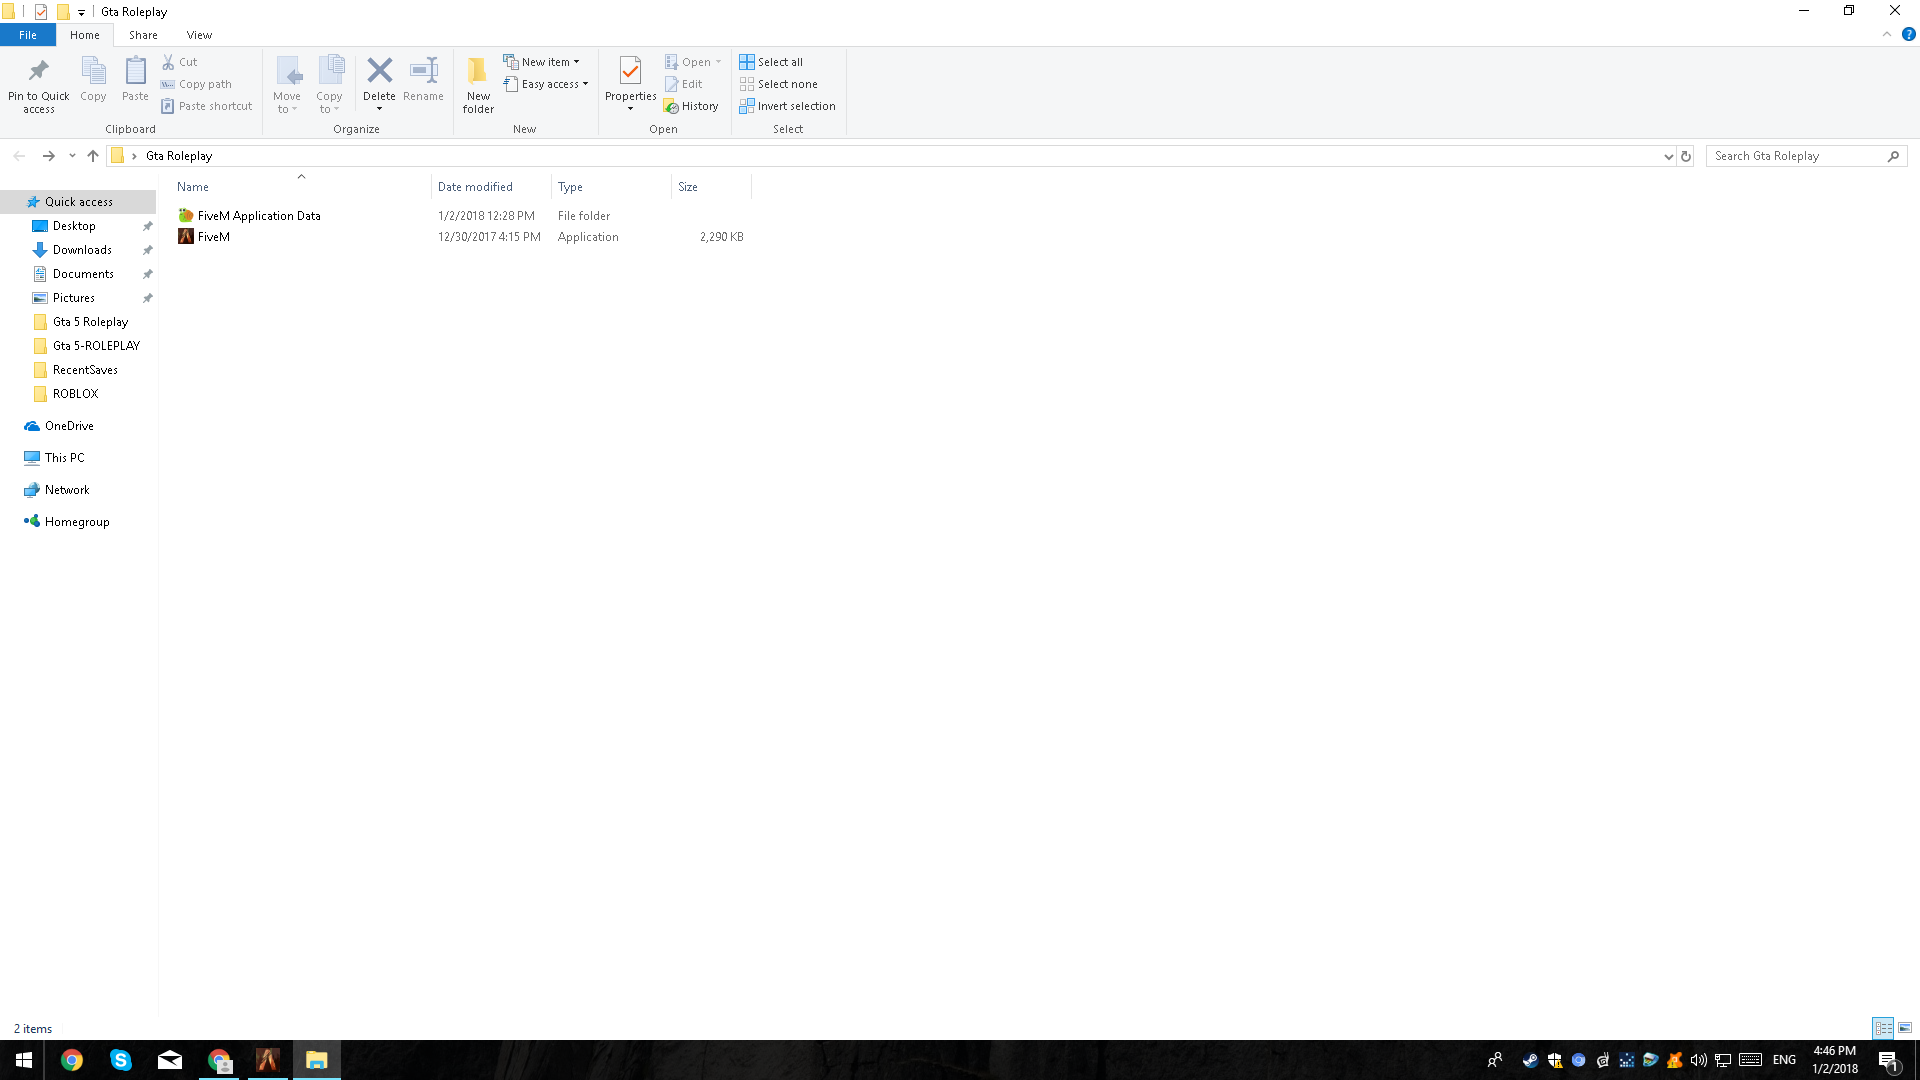Select the FiveM application file
1920x1080 pixels.
204,237
